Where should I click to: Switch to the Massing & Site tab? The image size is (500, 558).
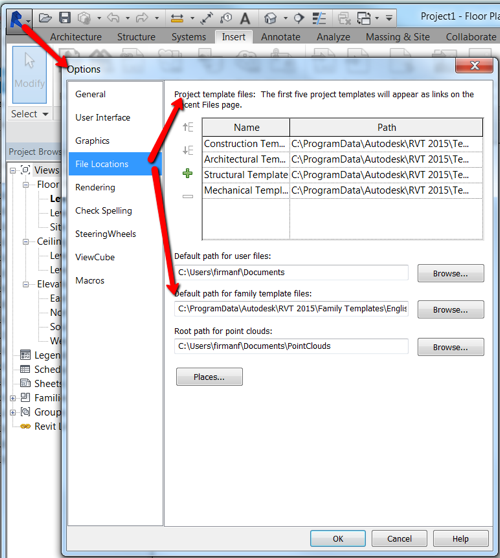pyautogui.click(x=398, y=37)
